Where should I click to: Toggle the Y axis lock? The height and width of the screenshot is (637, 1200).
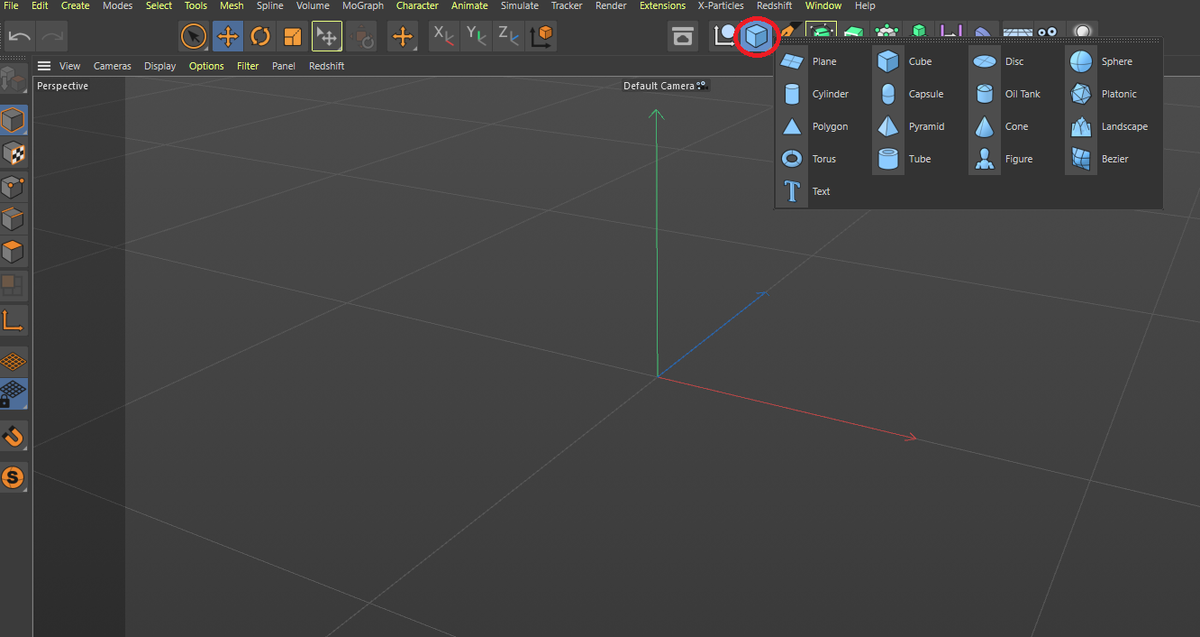pos(476,37)
